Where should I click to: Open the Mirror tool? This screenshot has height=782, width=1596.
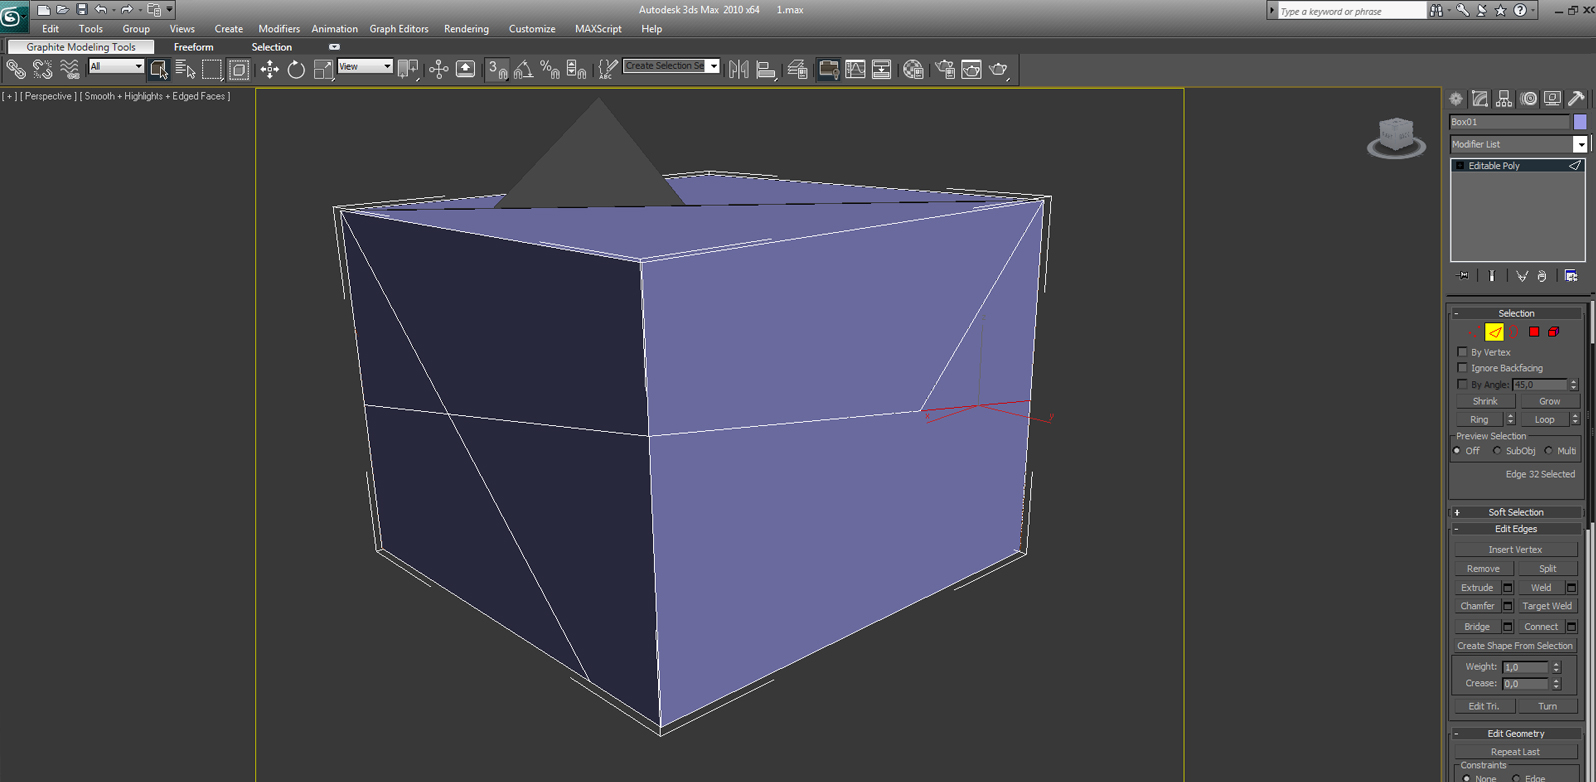click(x=739, y=69)
